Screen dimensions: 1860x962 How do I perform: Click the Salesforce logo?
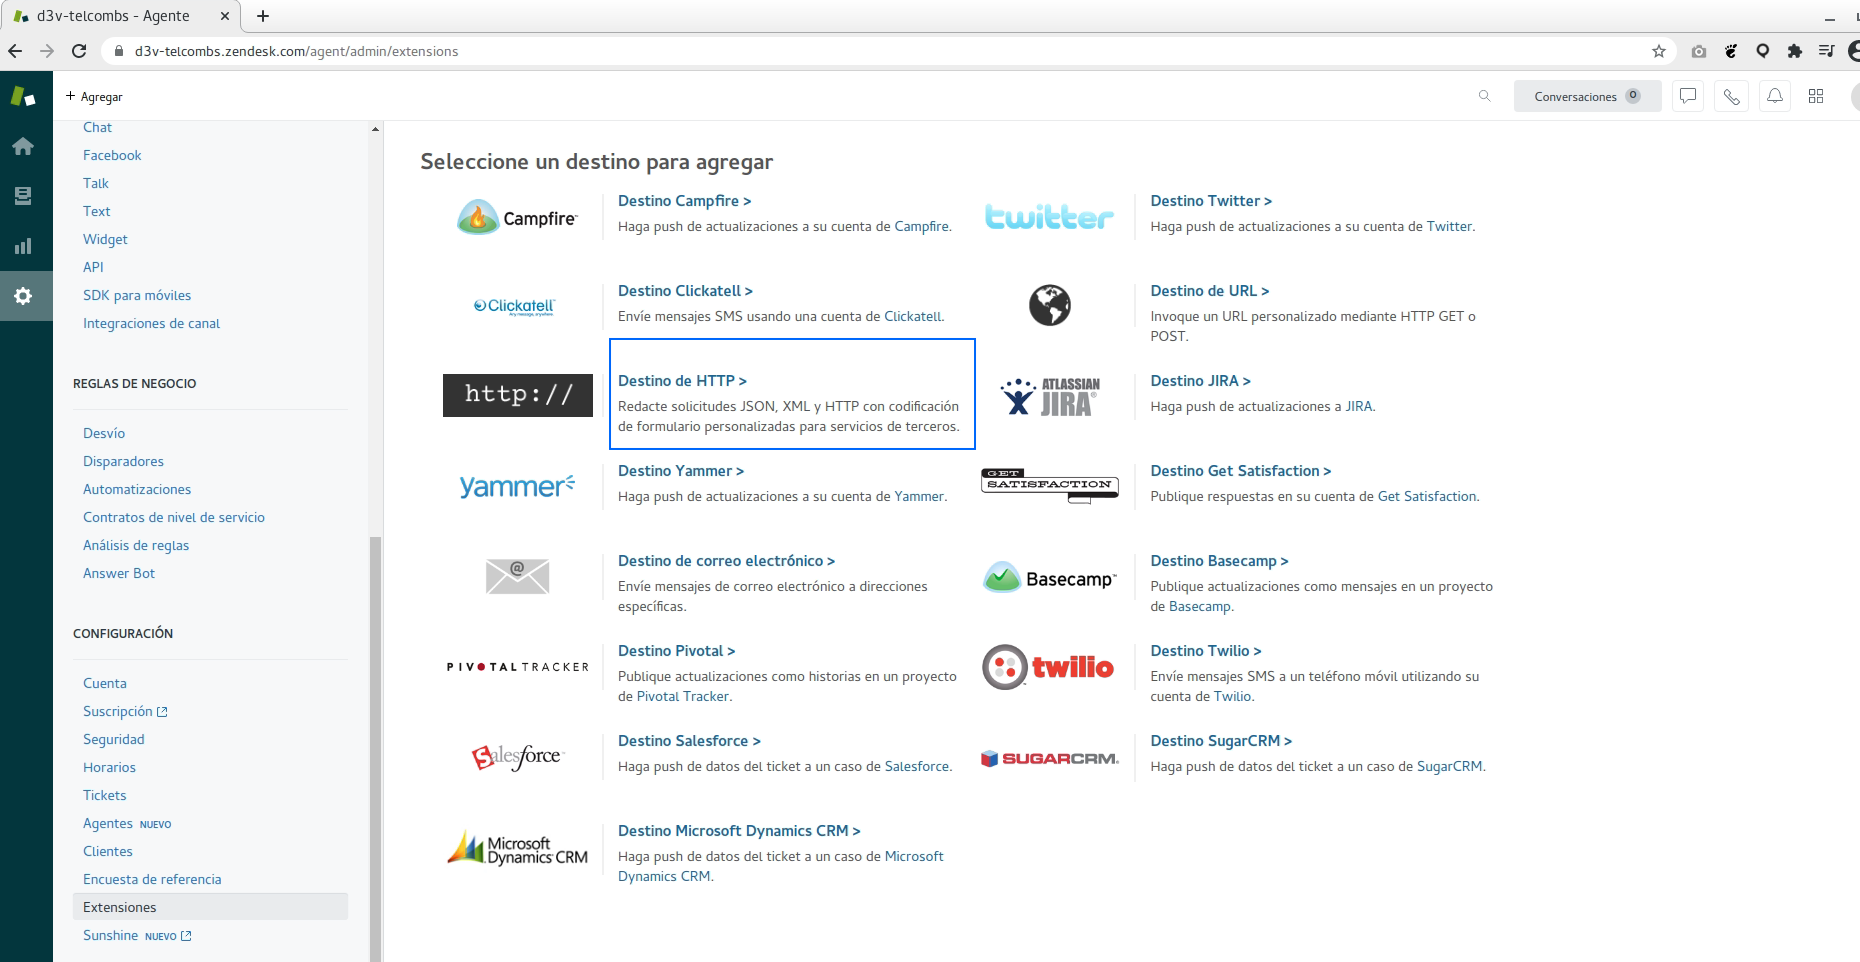coord(518,757)
